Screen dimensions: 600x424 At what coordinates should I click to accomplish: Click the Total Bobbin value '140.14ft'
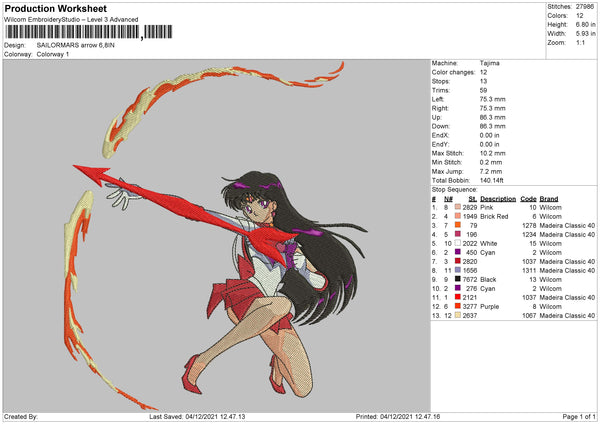[492, 180]
